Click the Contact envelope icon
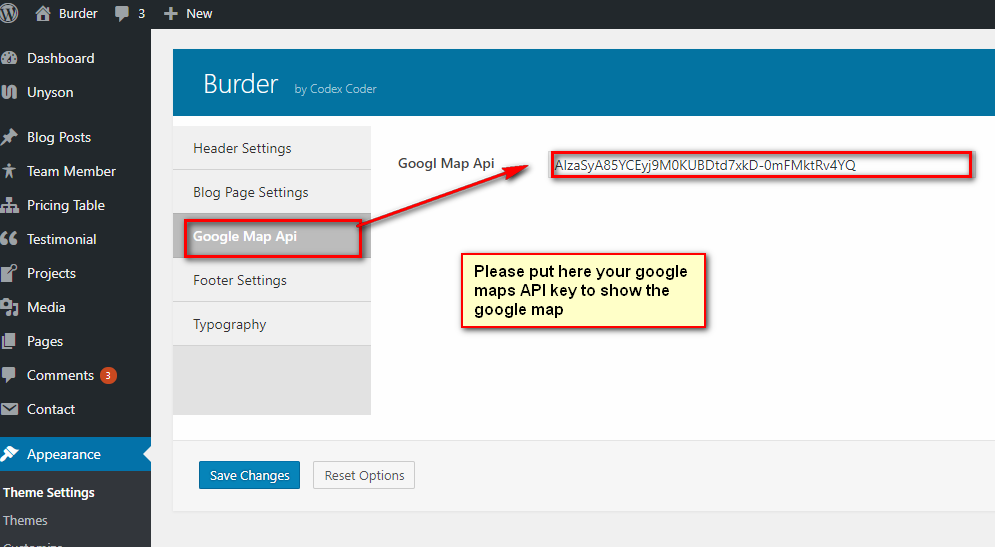Viewport: 995px width, 547px height. tap(9, 409)
